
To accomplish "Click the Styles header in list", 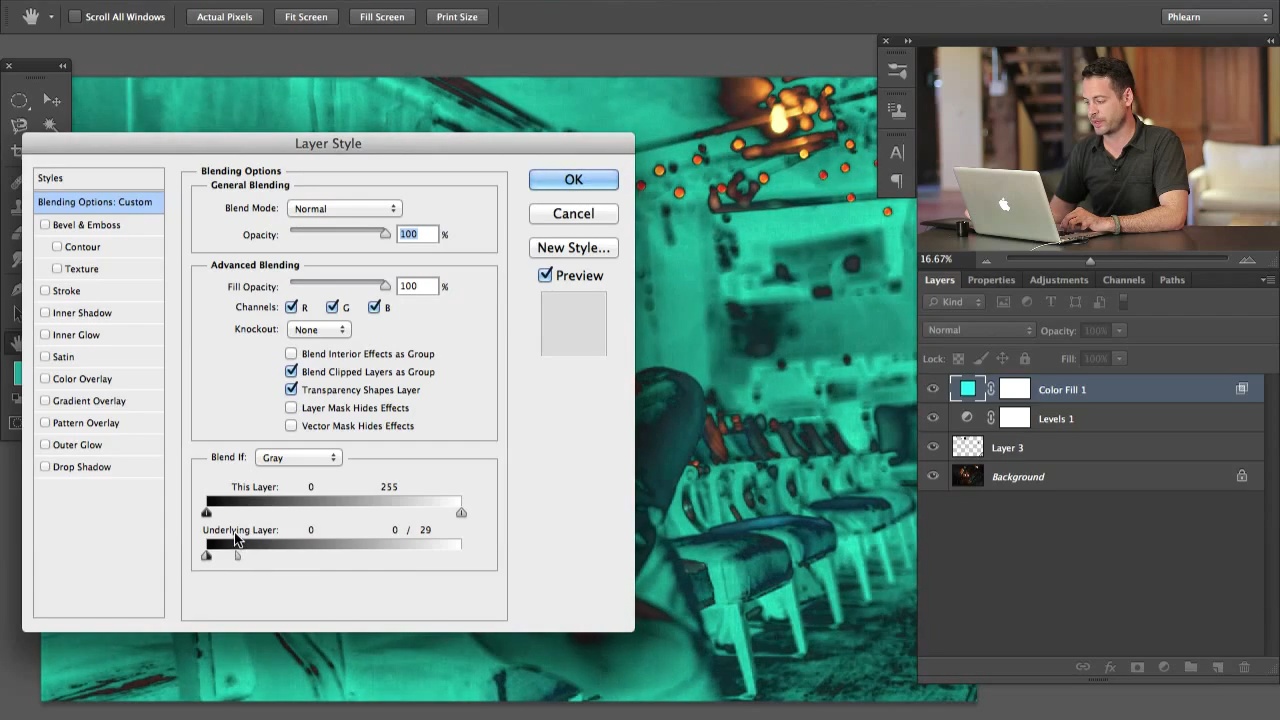I will tap(99, 178).
